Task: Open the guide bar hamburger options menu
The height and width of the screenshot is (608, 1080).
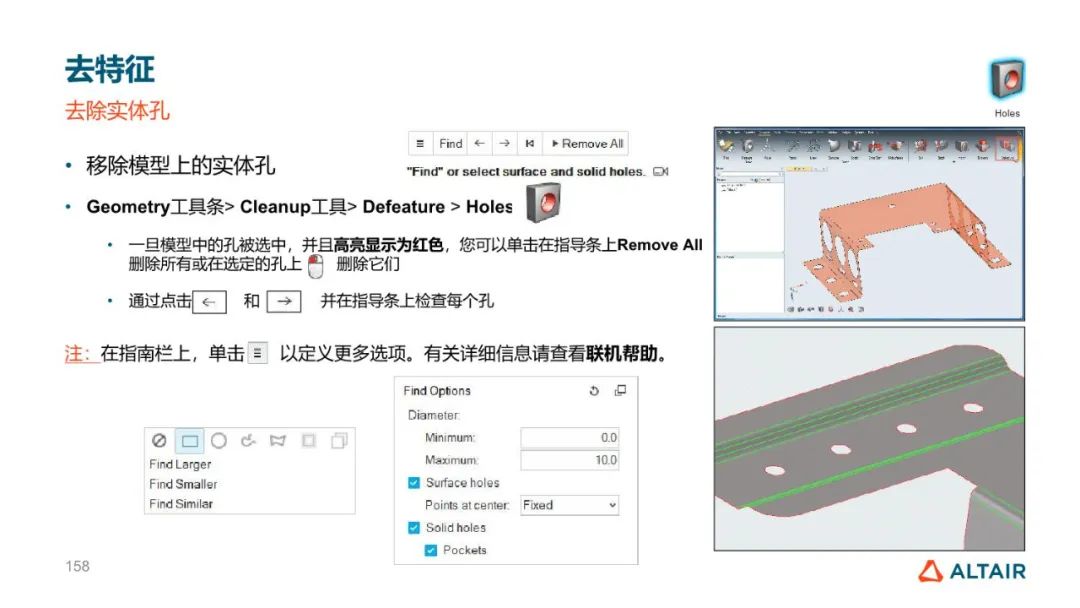Action: [x=420, y=143]
